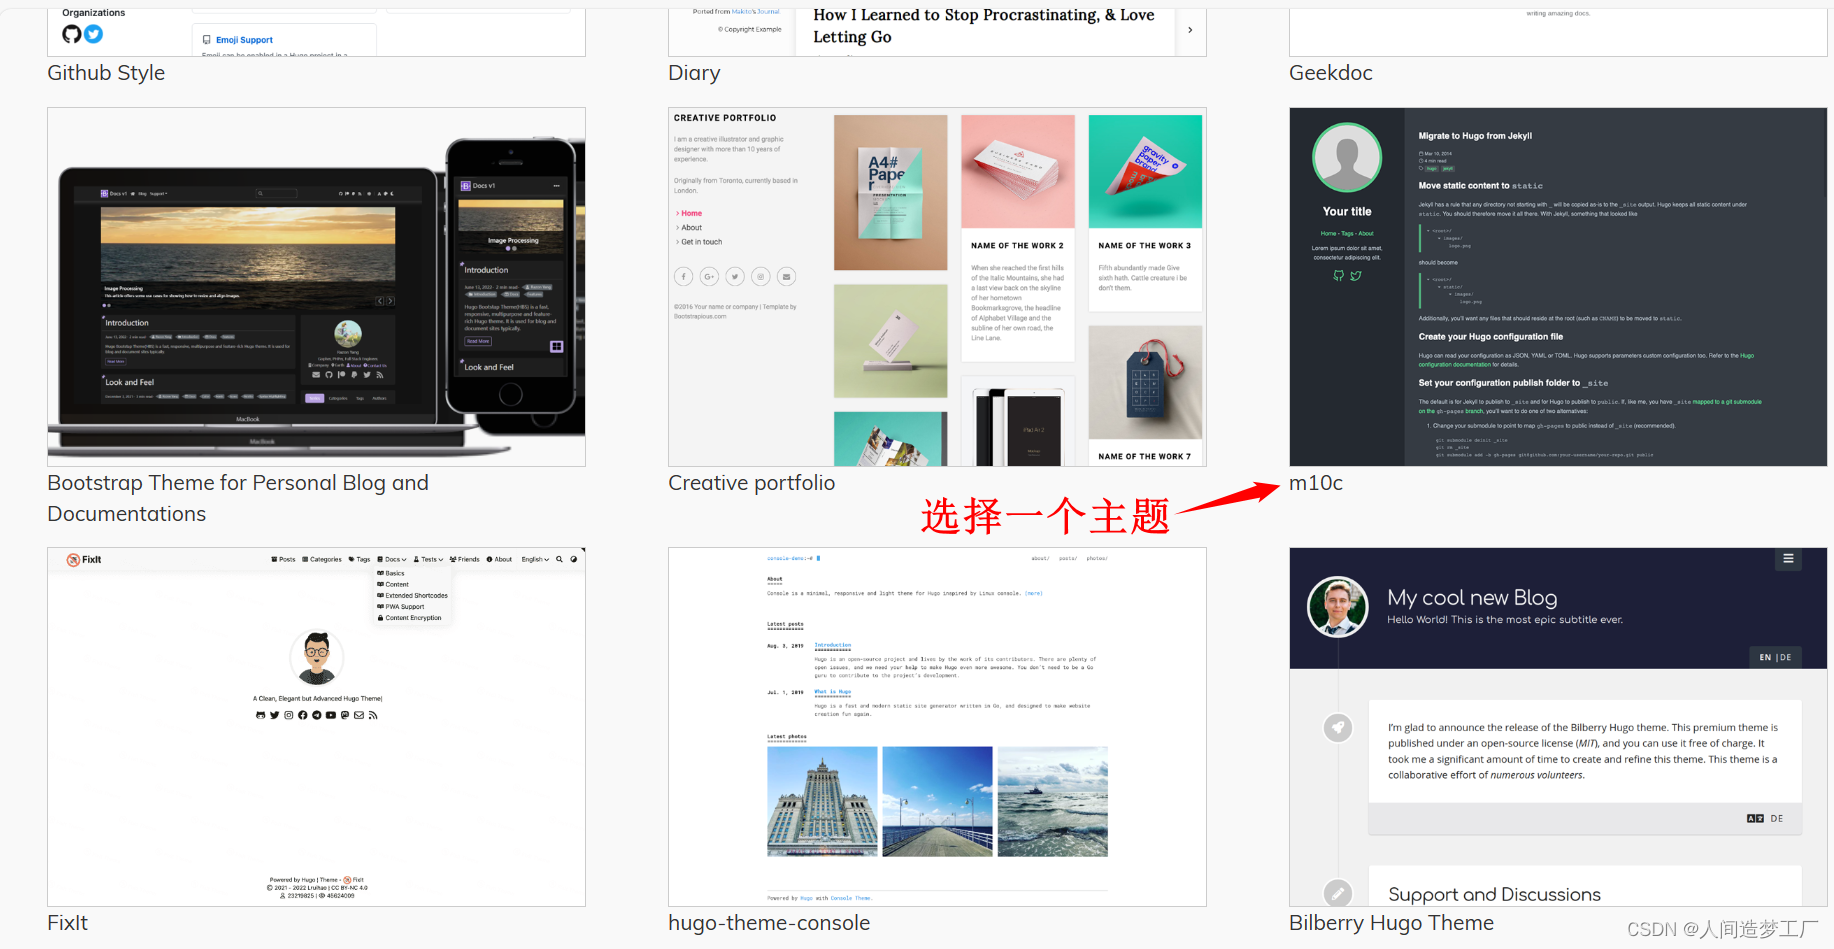1834x949 pixels.
Task: Open About in FixIt navbar
Action: coord(499,559)
